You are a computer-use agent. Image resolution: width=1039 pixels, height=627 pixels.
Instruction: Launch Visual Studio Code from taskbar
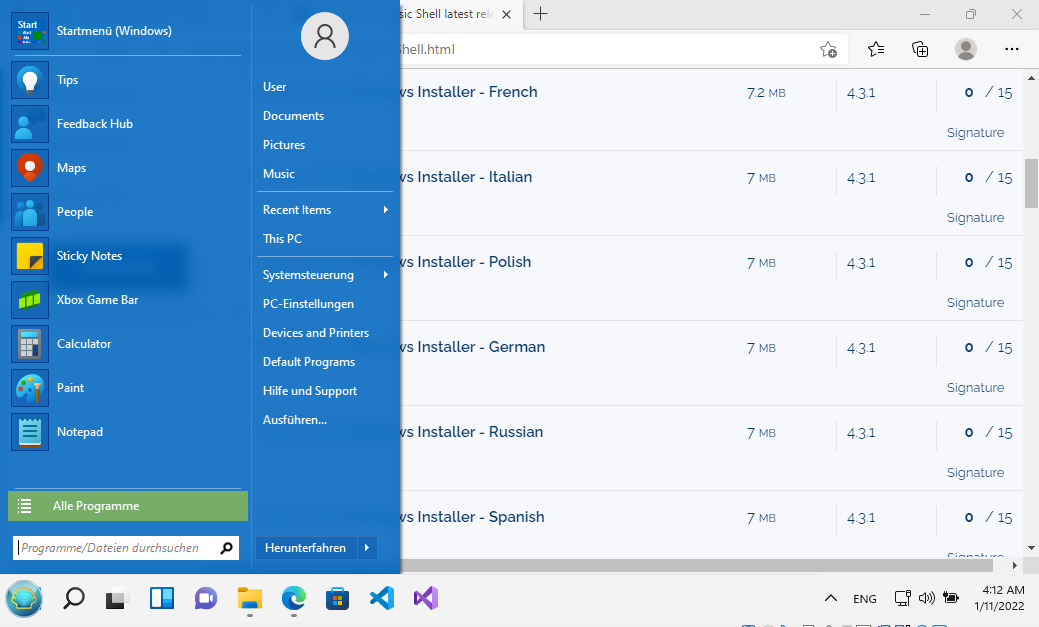(x=382, y=599)
